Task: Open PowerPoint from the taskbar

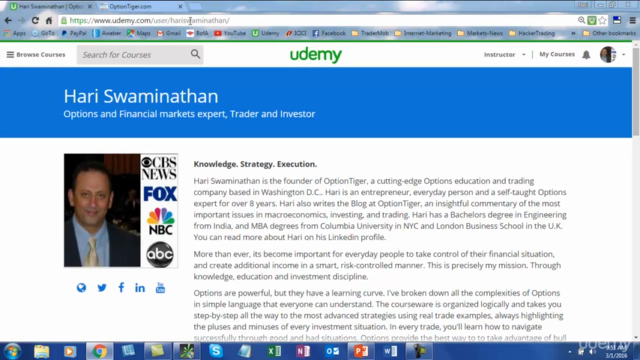Action: (361, 351)
